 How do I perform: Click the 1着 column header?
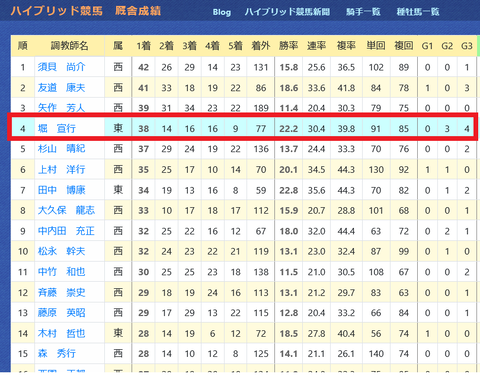point(144,46)
